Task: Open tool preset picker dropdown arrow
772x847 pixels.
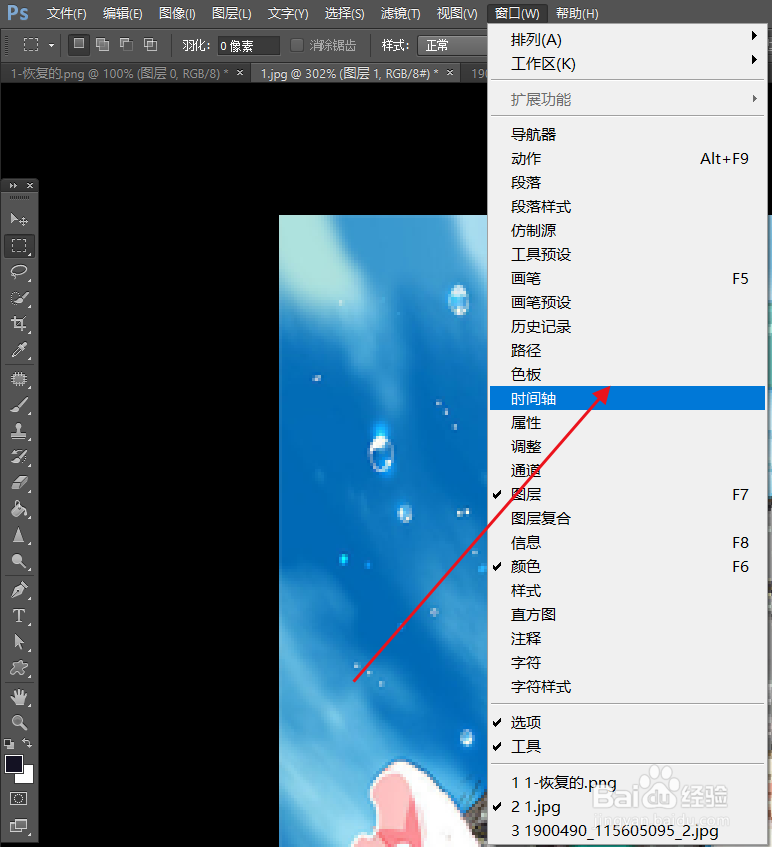Action: click(51, 45)
